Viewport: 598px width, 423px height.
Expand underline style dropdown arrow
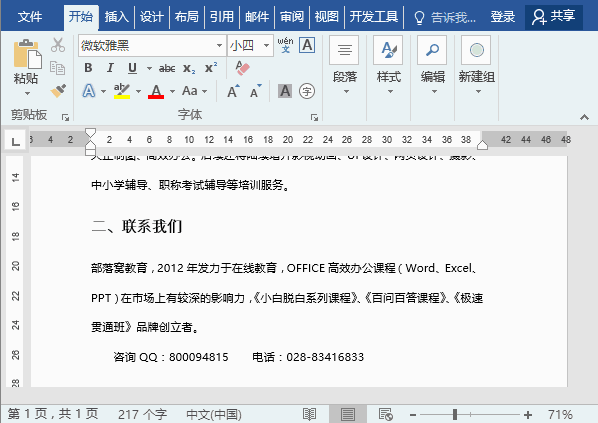(x=149, y=69)
